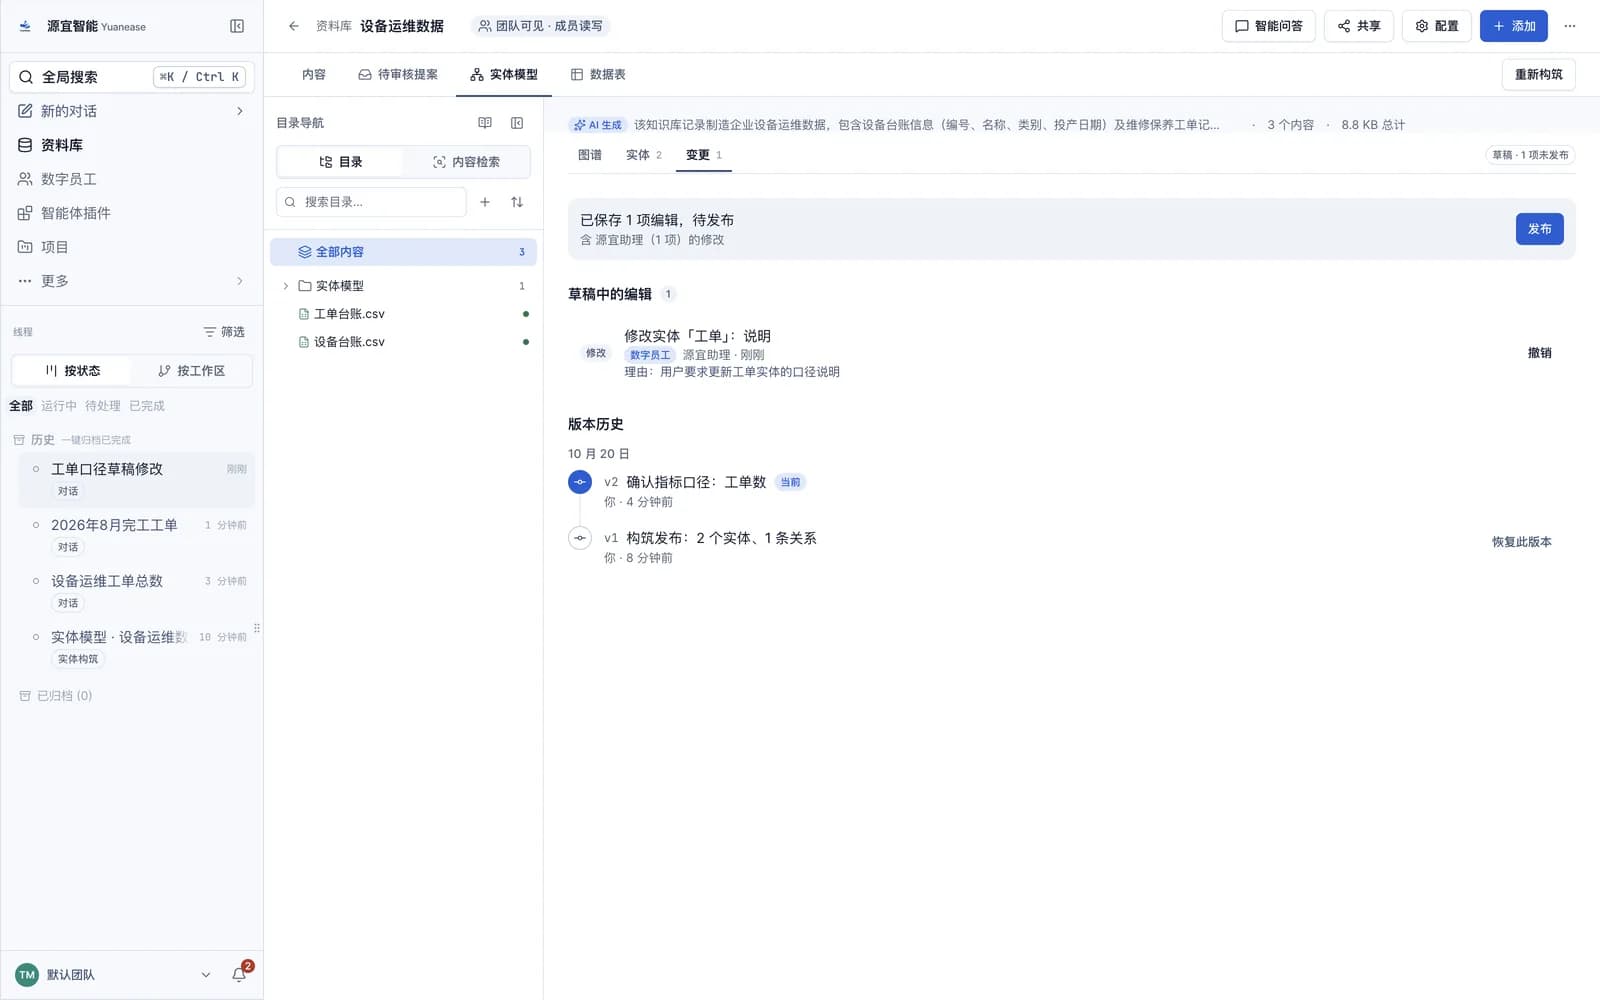The height and width of the screenshot is (1000, 1600).
Task: Click 恢复此版本 for v1
Action: 1521,542
